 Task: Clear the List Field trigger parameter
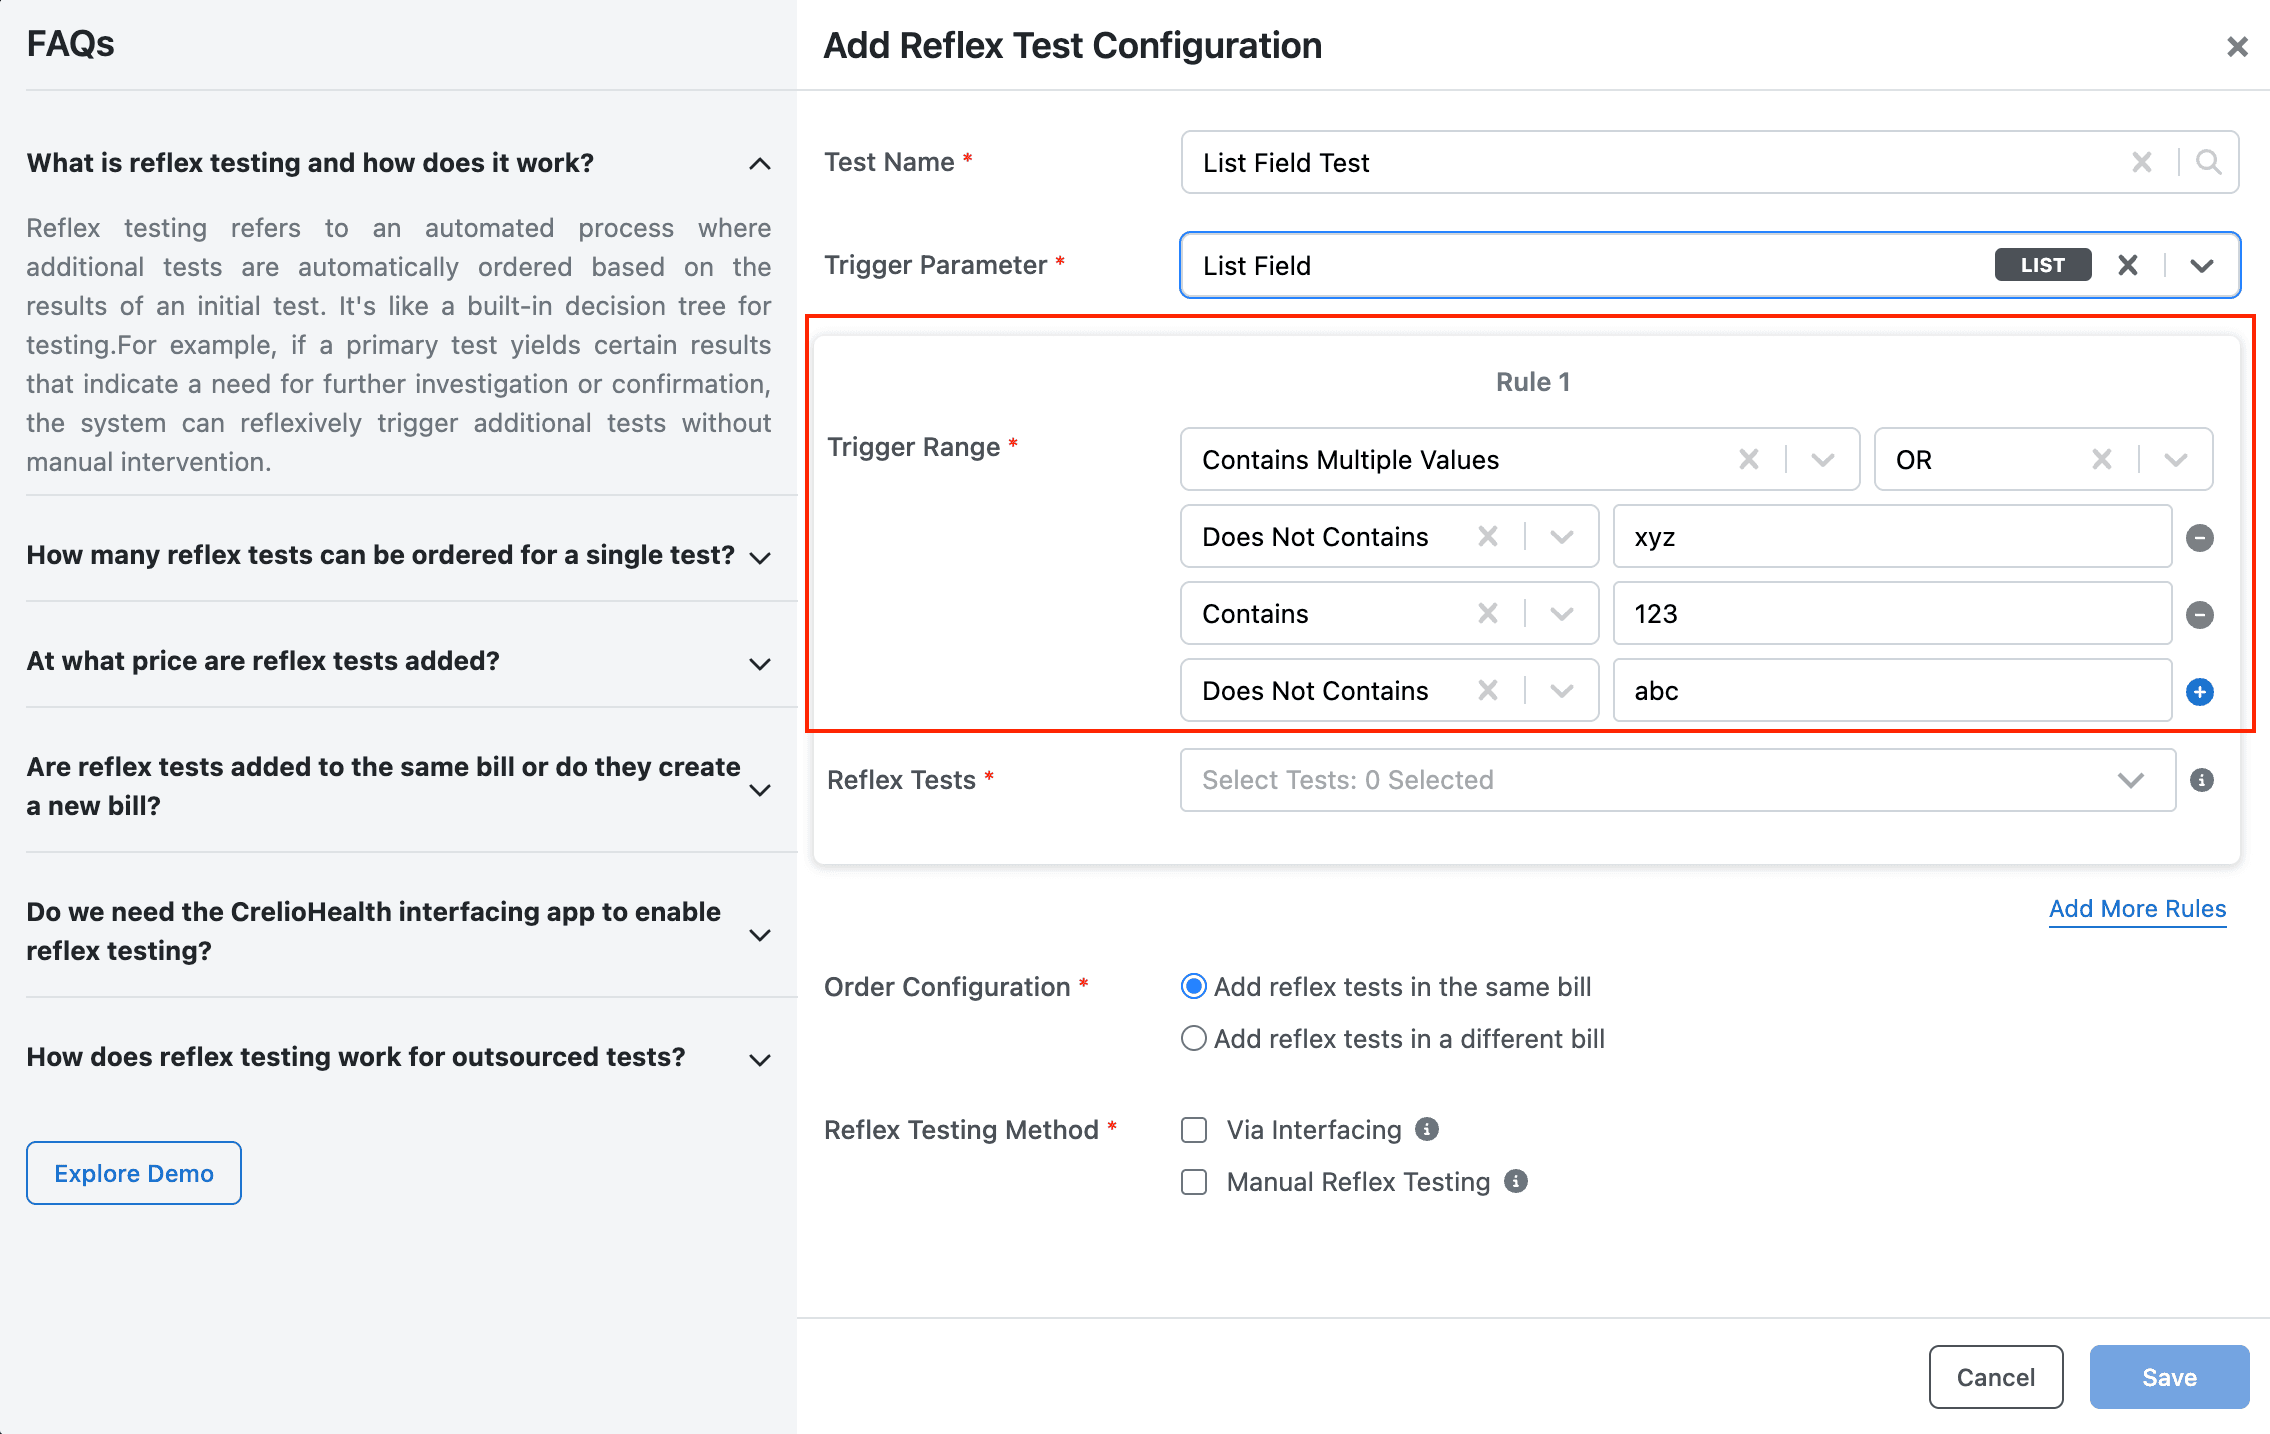click(x=2128, y=265)
